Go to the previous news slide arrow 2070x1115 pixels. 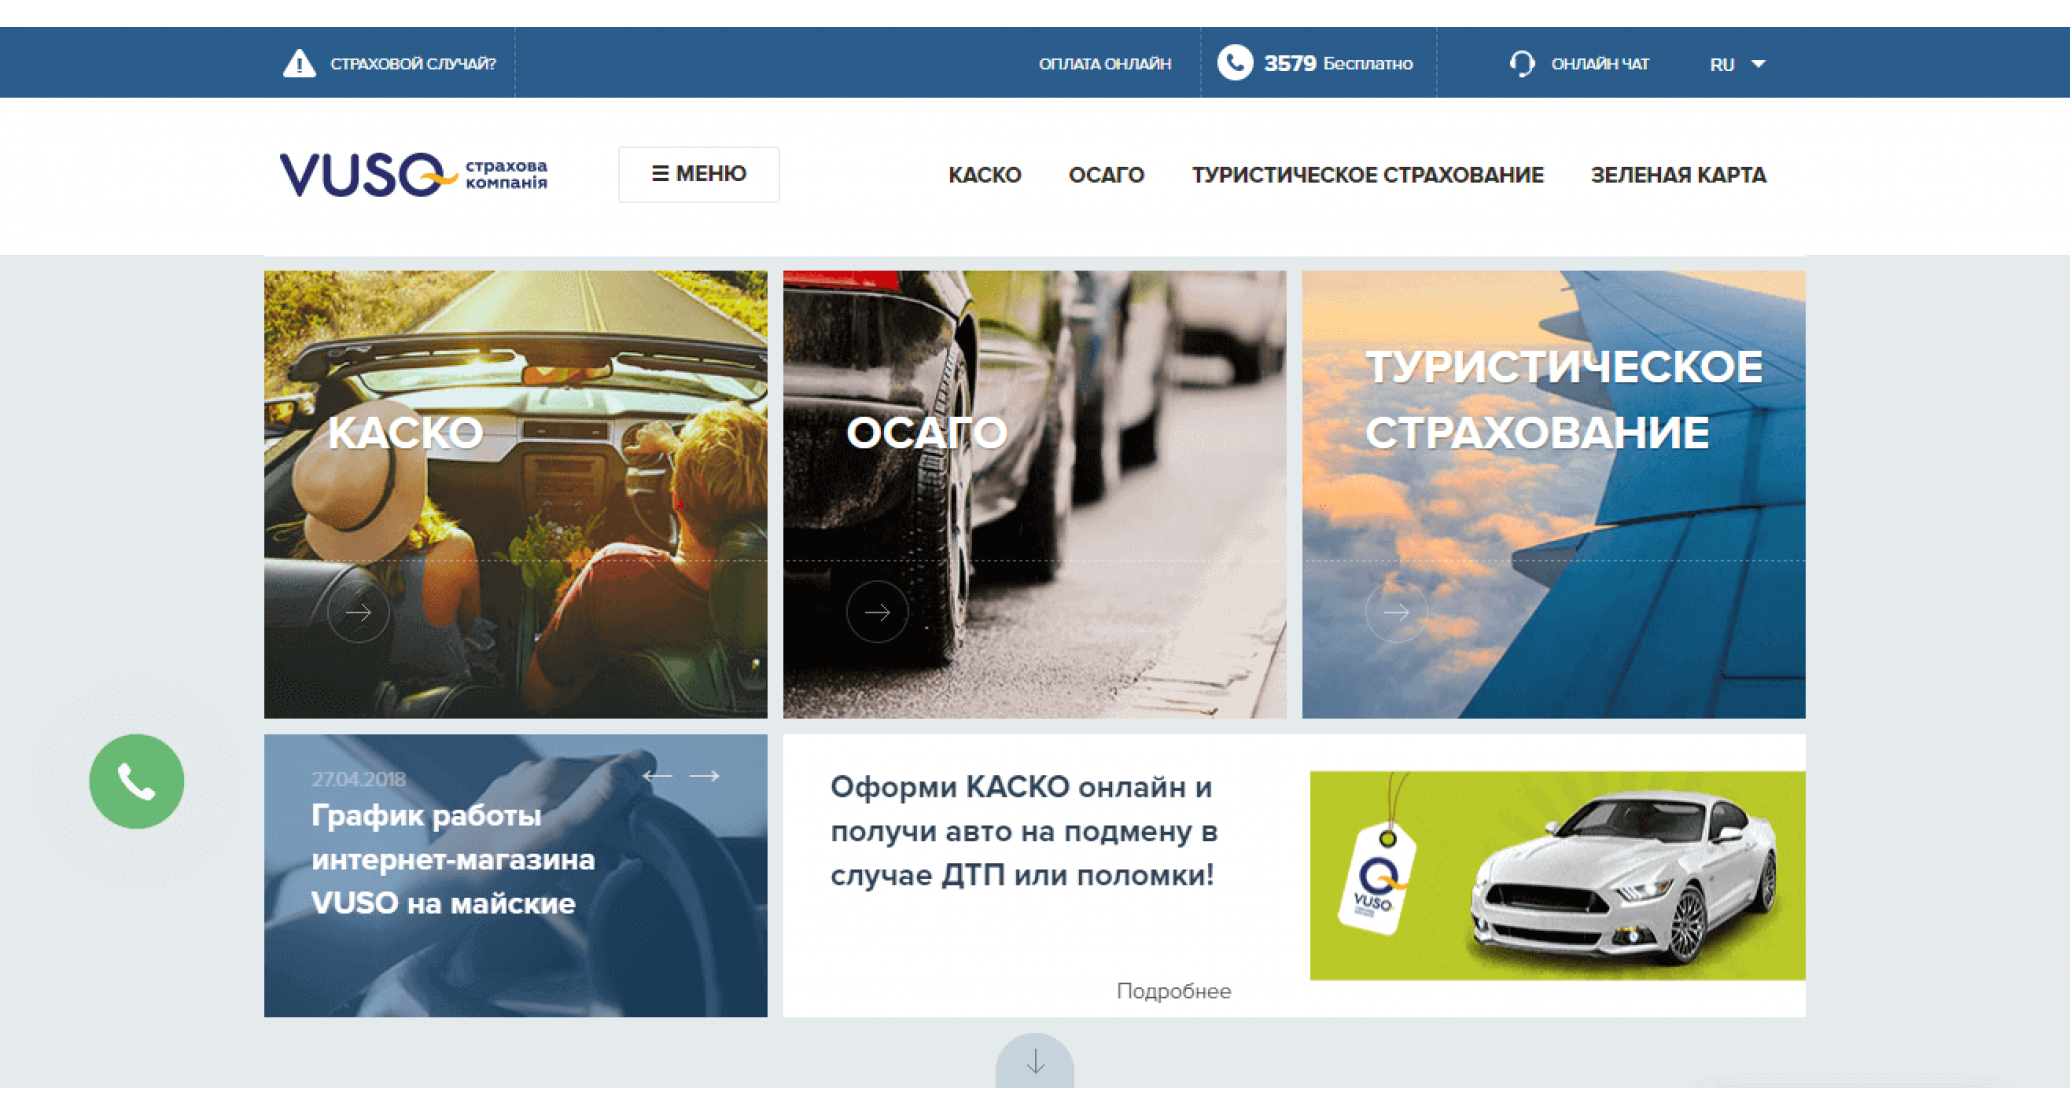click(x=656, y=776)
